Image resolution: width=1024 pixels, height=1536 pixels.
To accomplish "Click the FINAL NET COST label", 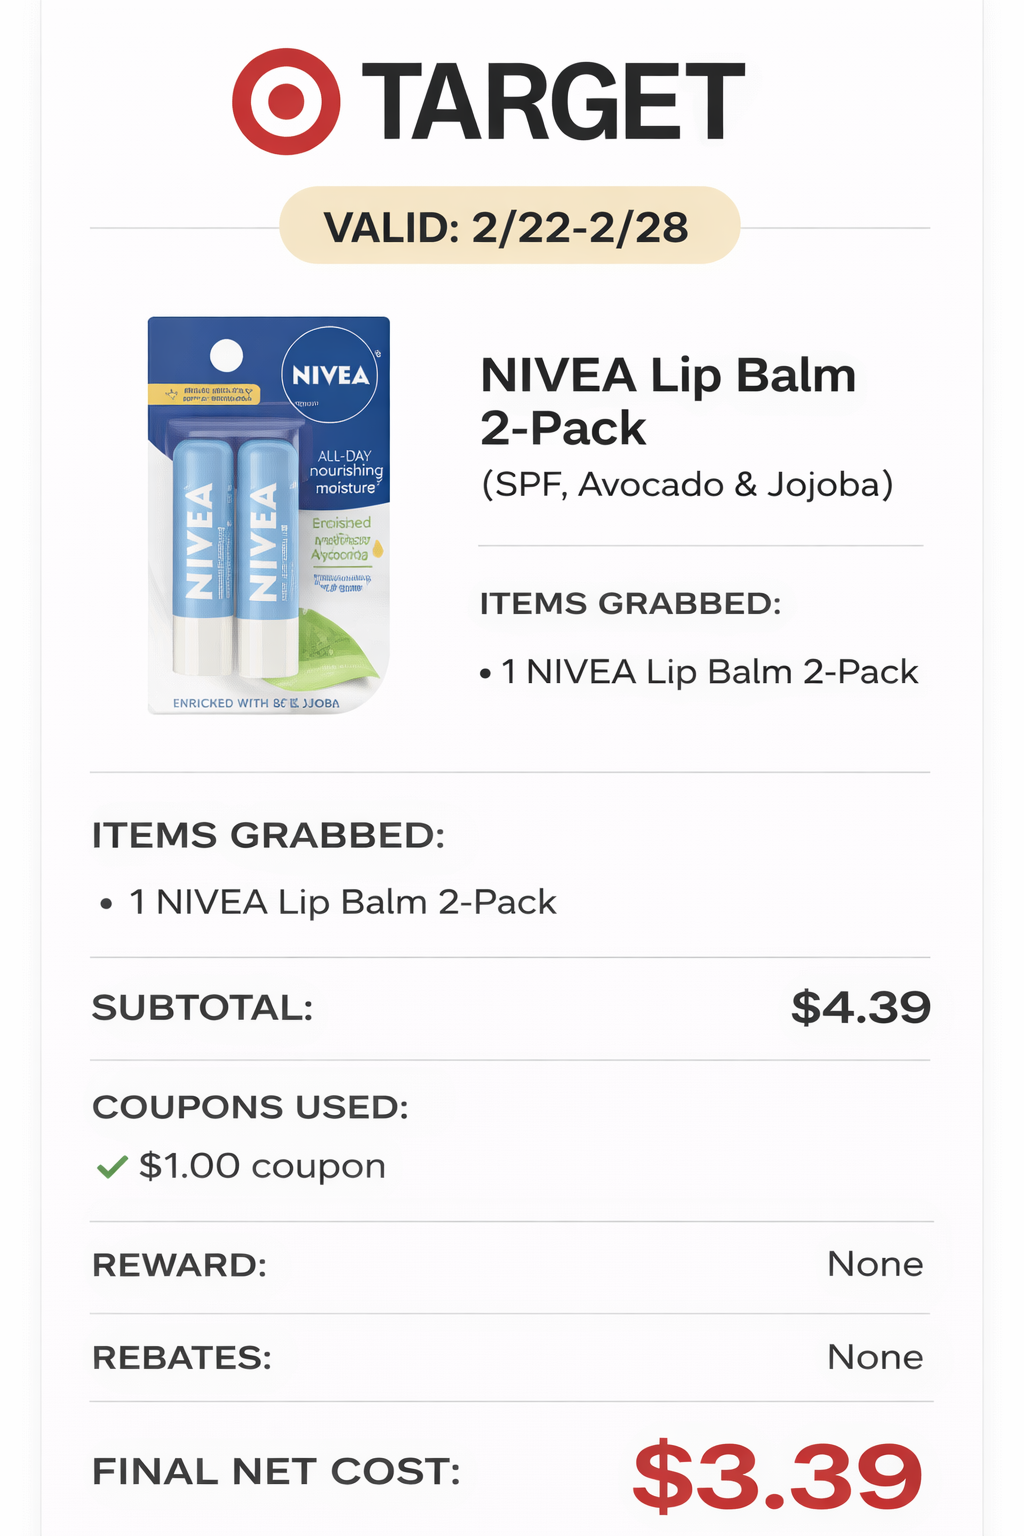I will coord(276,1472).
